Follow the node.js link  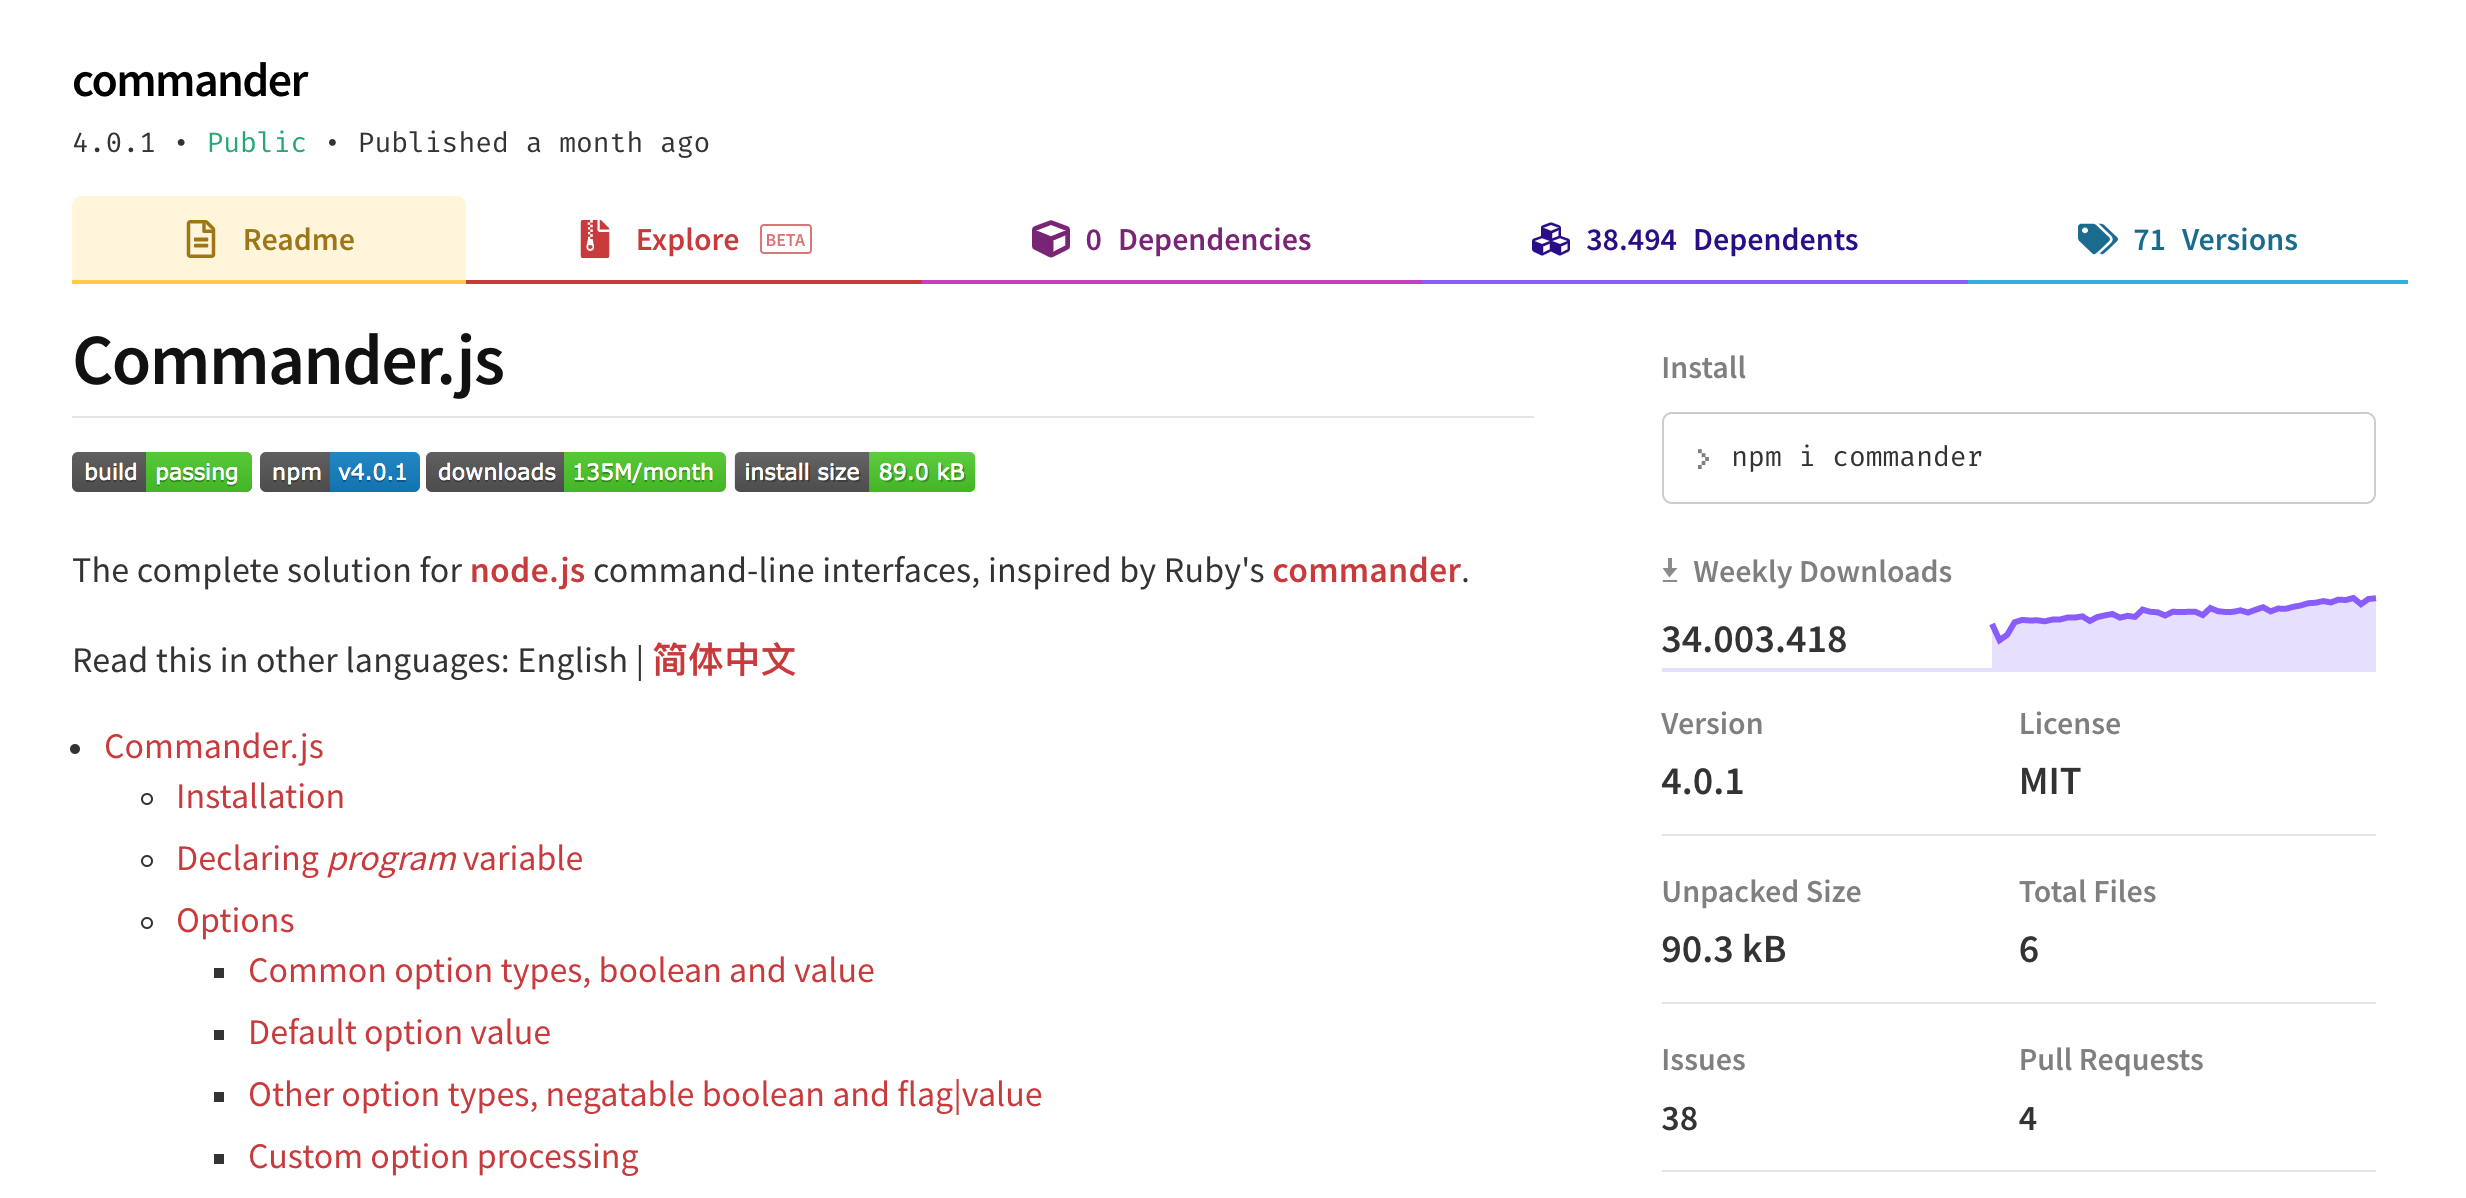click(x=527, y=570)
